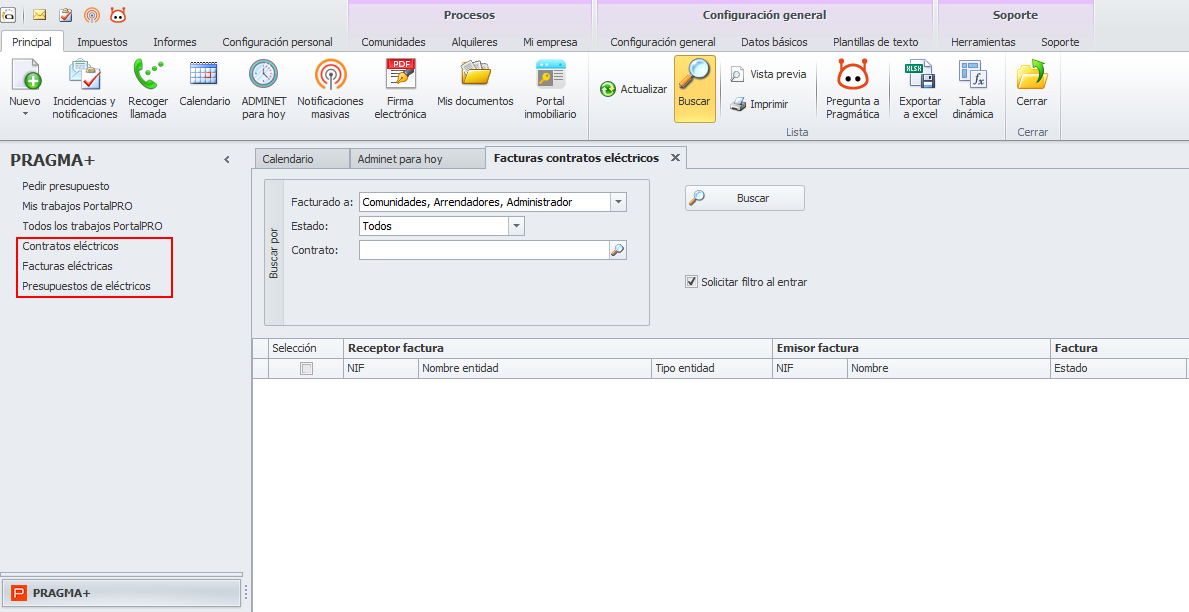Toggle the Selección column header checkbox
1189x612 pixels.
pos(306,369)
